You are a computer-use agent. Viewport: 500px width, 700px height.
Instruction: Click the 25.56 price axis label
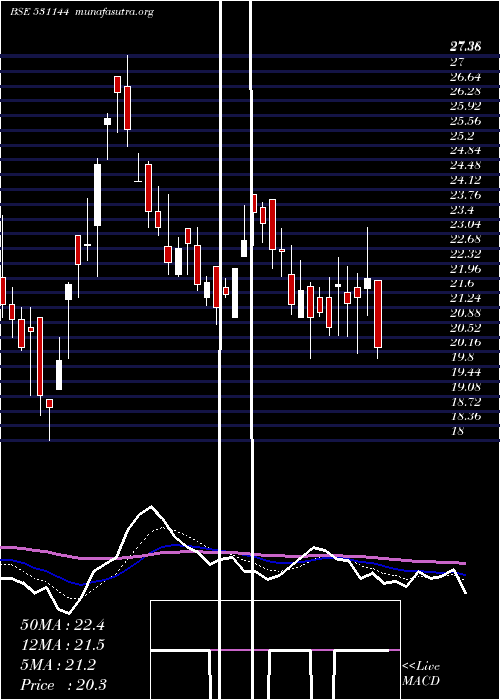point(466,121)
